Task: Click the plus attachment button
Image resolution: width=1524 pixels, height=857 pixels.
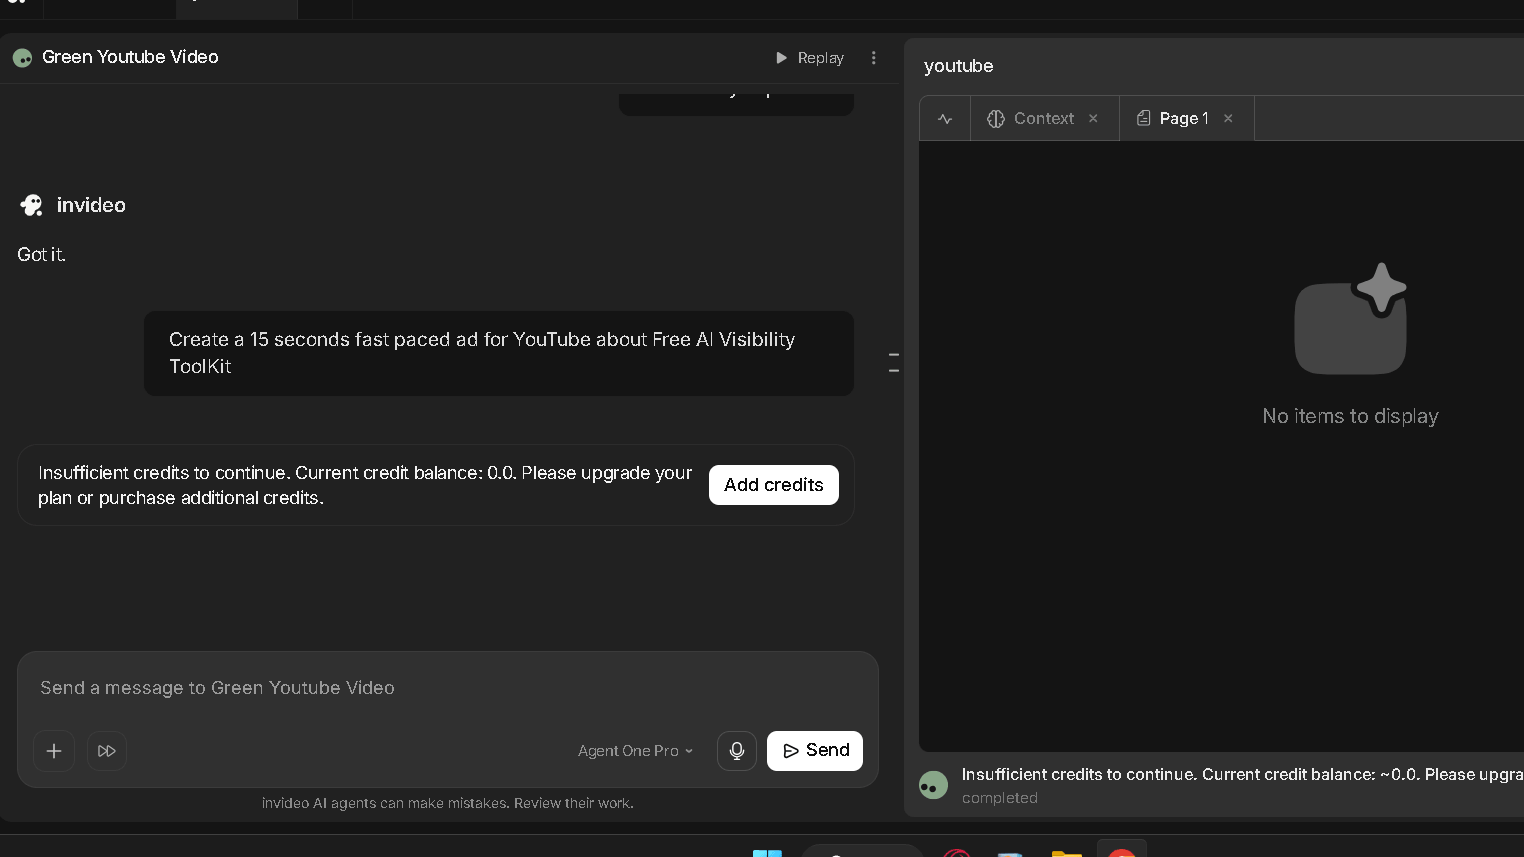Action: pos(54,751)
